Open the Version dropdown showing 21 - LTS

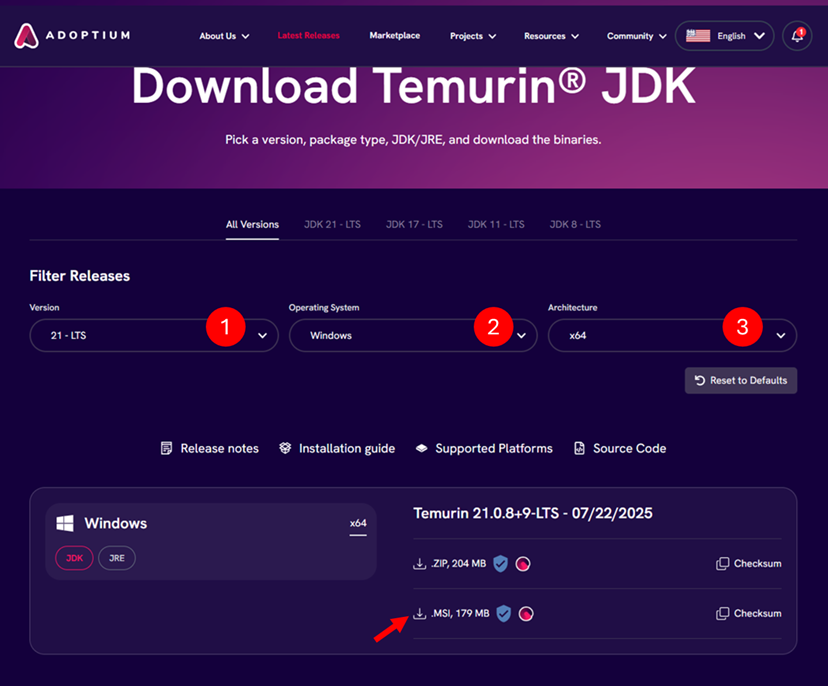click(154, 335)
